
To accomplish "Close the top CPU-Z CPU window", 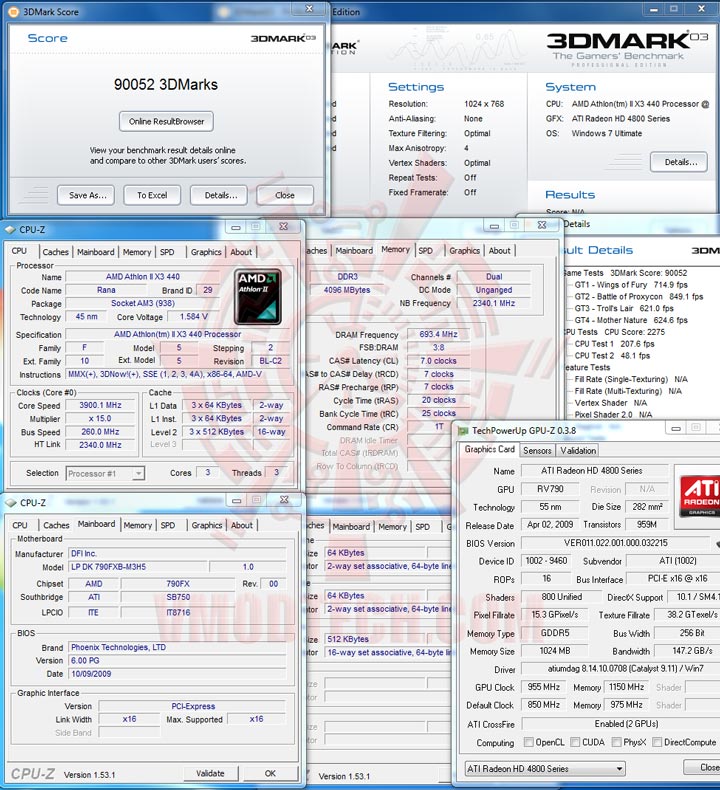I will [284, 227].
